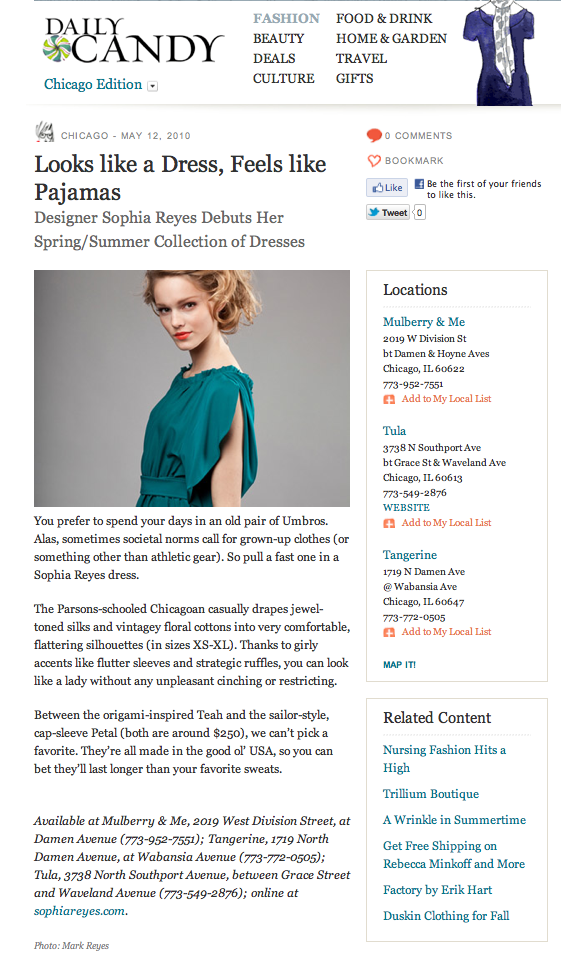Open the Gifts section
Screen dimensions: 561x962
click(354, 79)
